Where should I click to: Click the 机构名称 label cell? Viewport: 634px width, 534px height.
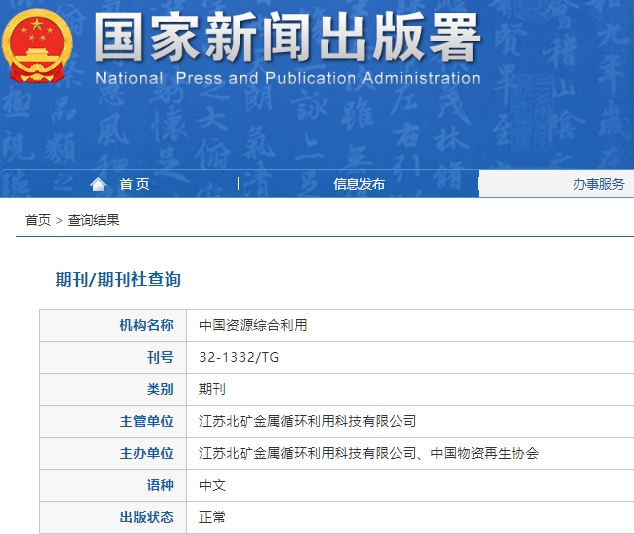(x=146, y=325)
